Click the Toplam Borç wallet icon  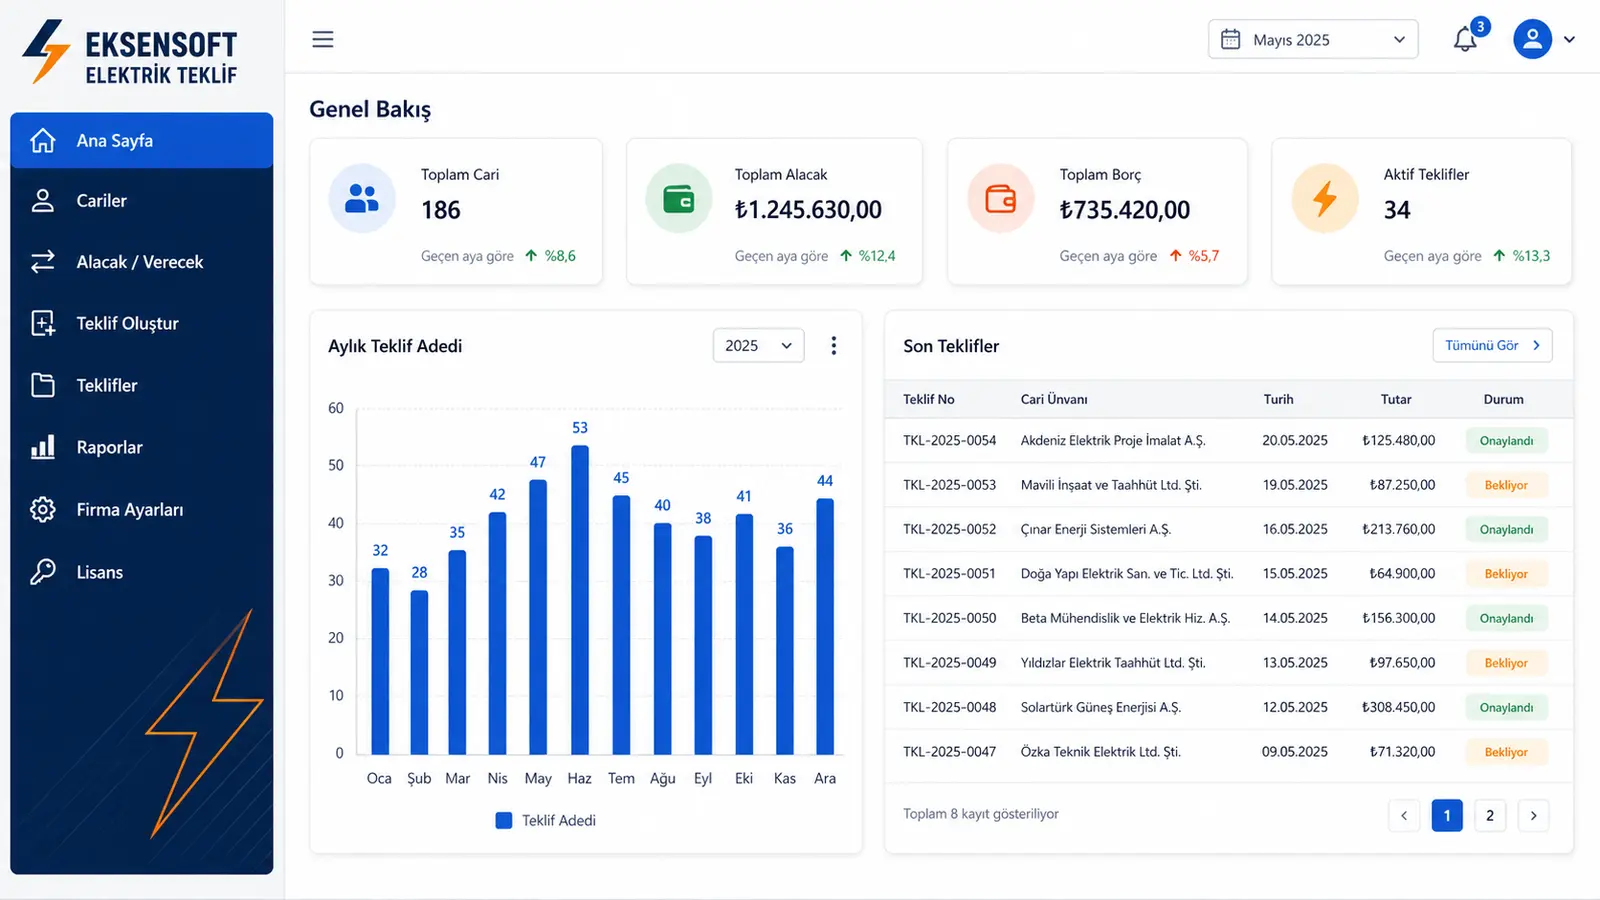pyautogui.click(x=1001, y=198)
